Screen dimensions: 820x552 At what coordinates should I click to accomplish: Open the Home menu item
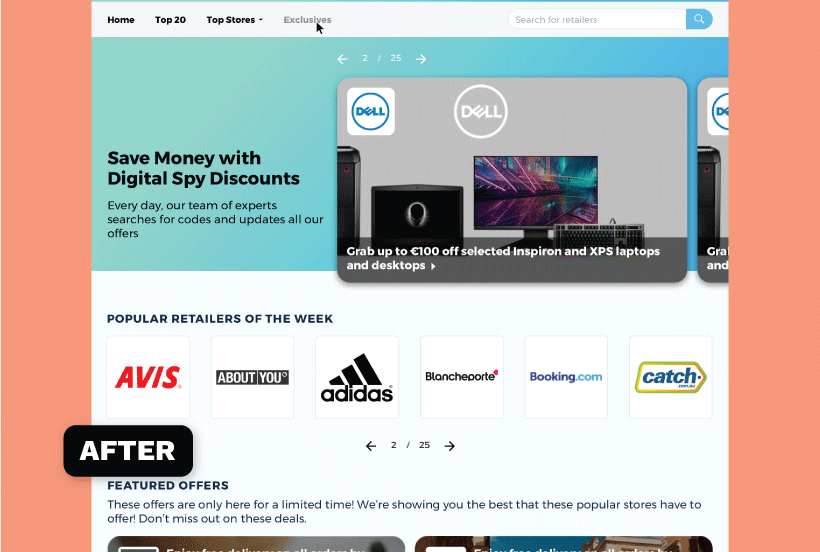(121, 20)
